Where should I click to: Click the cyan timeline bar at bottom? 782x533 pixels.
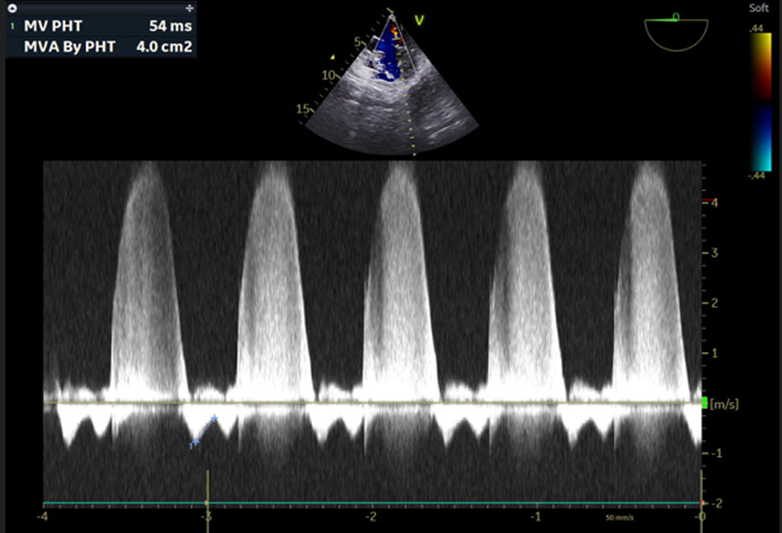tap(370, 503)
